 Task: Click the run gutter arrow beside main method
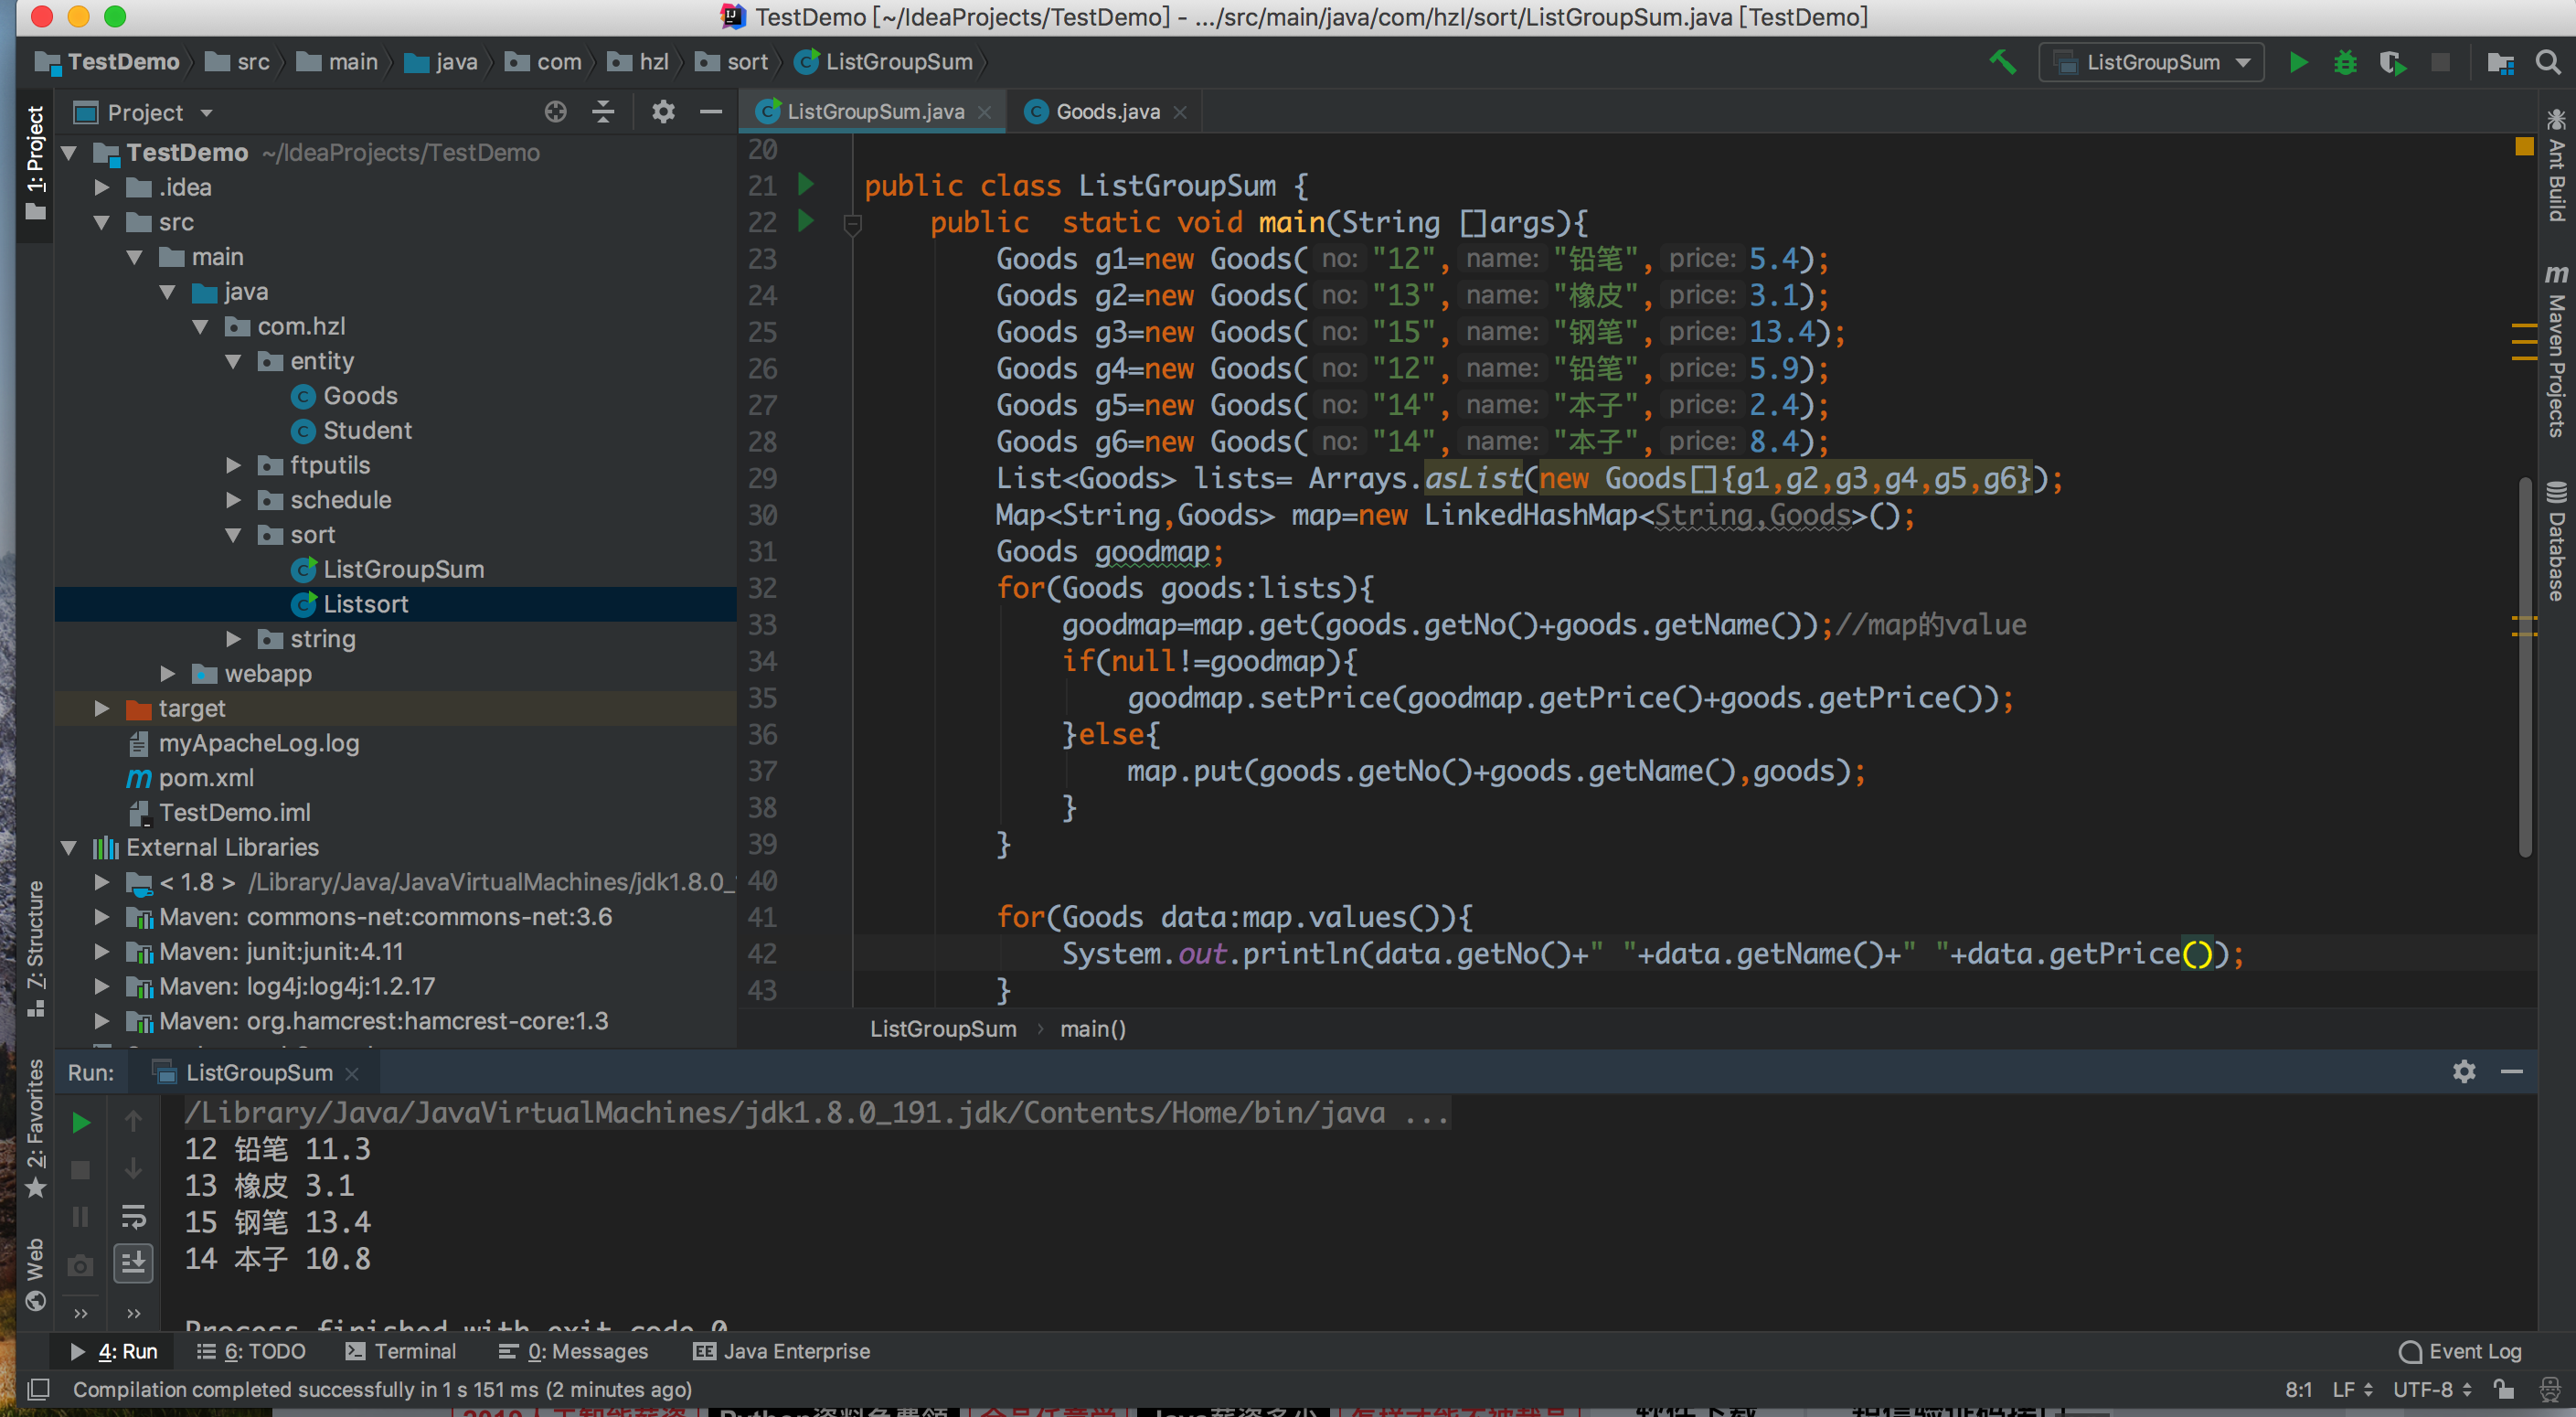coord(806,221)
